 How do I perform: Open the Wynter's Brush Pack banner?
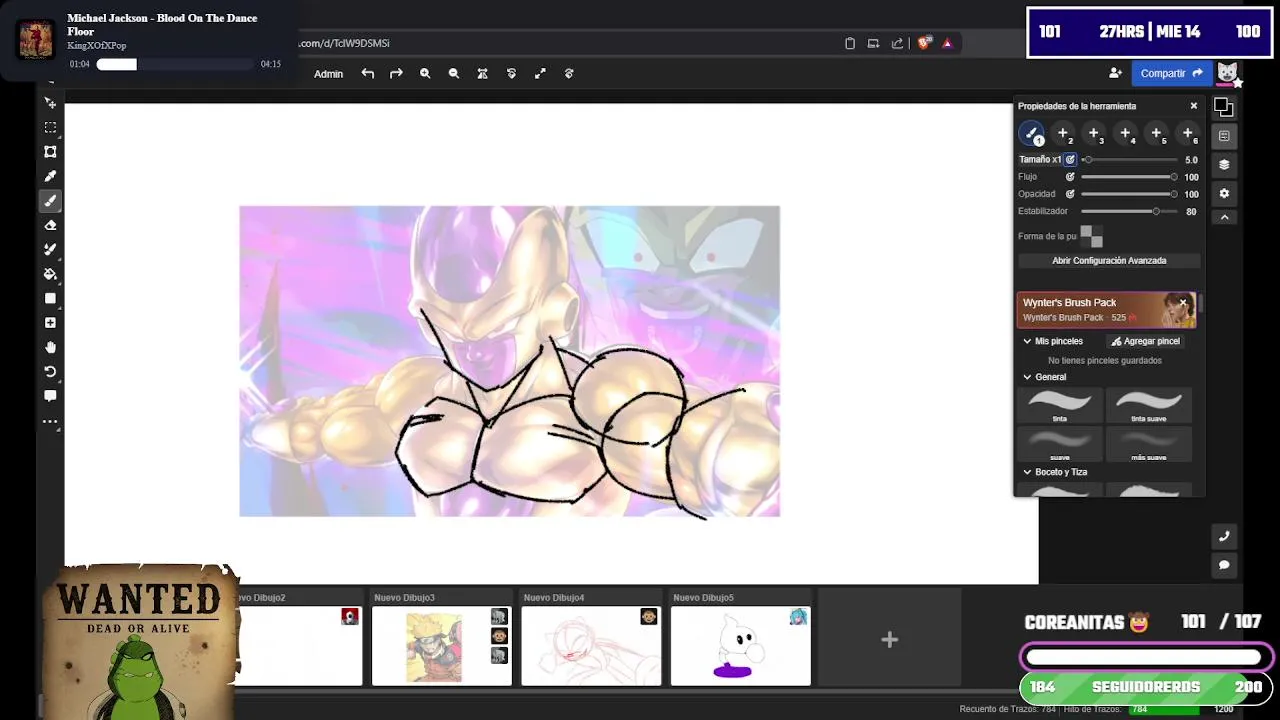click(x=1106, y=310)
